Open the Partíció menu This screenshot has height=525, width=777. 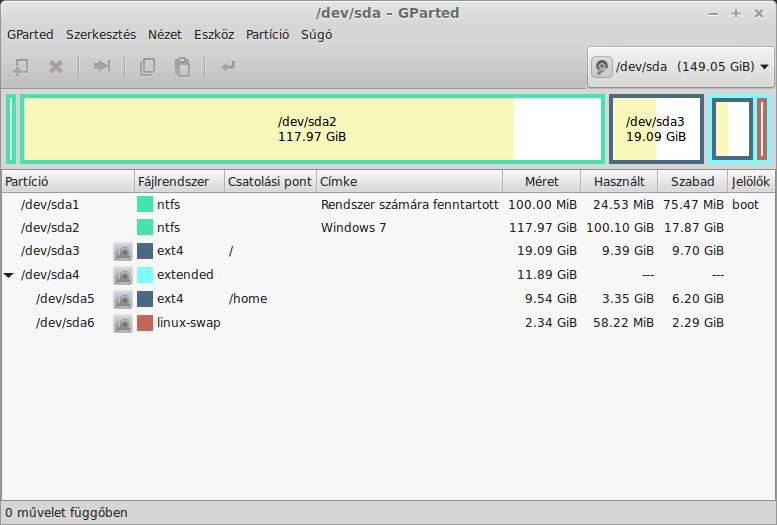pyautogui.click(x=268, y=35)
